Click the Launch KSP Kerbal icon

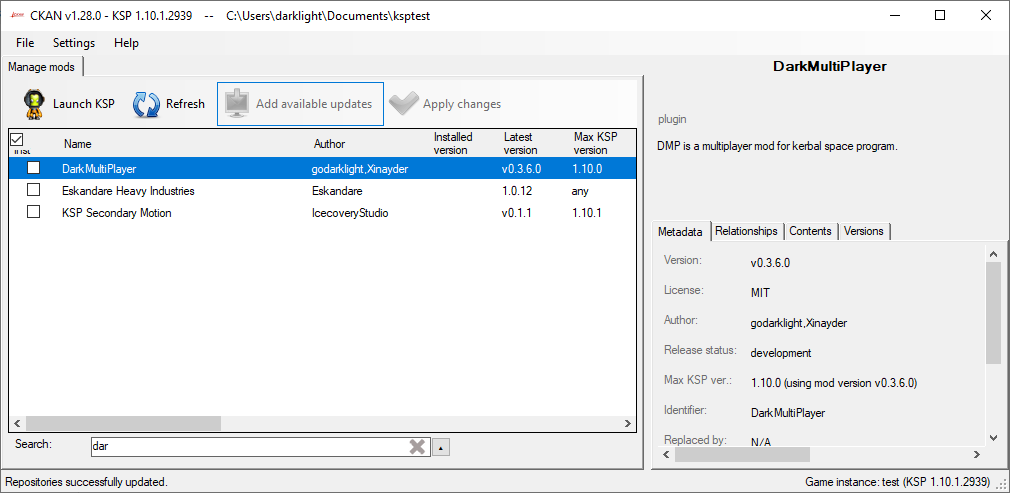click(x=35, y=104)
